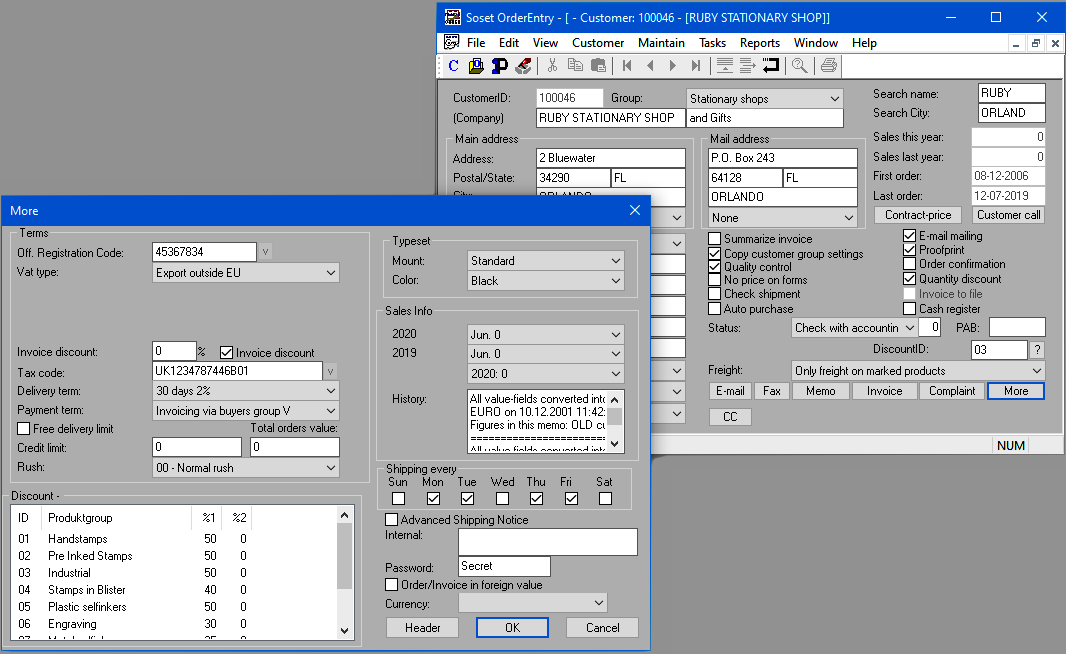Tick the Advanced Shipping Notice checkbox

tap(392, 520)
